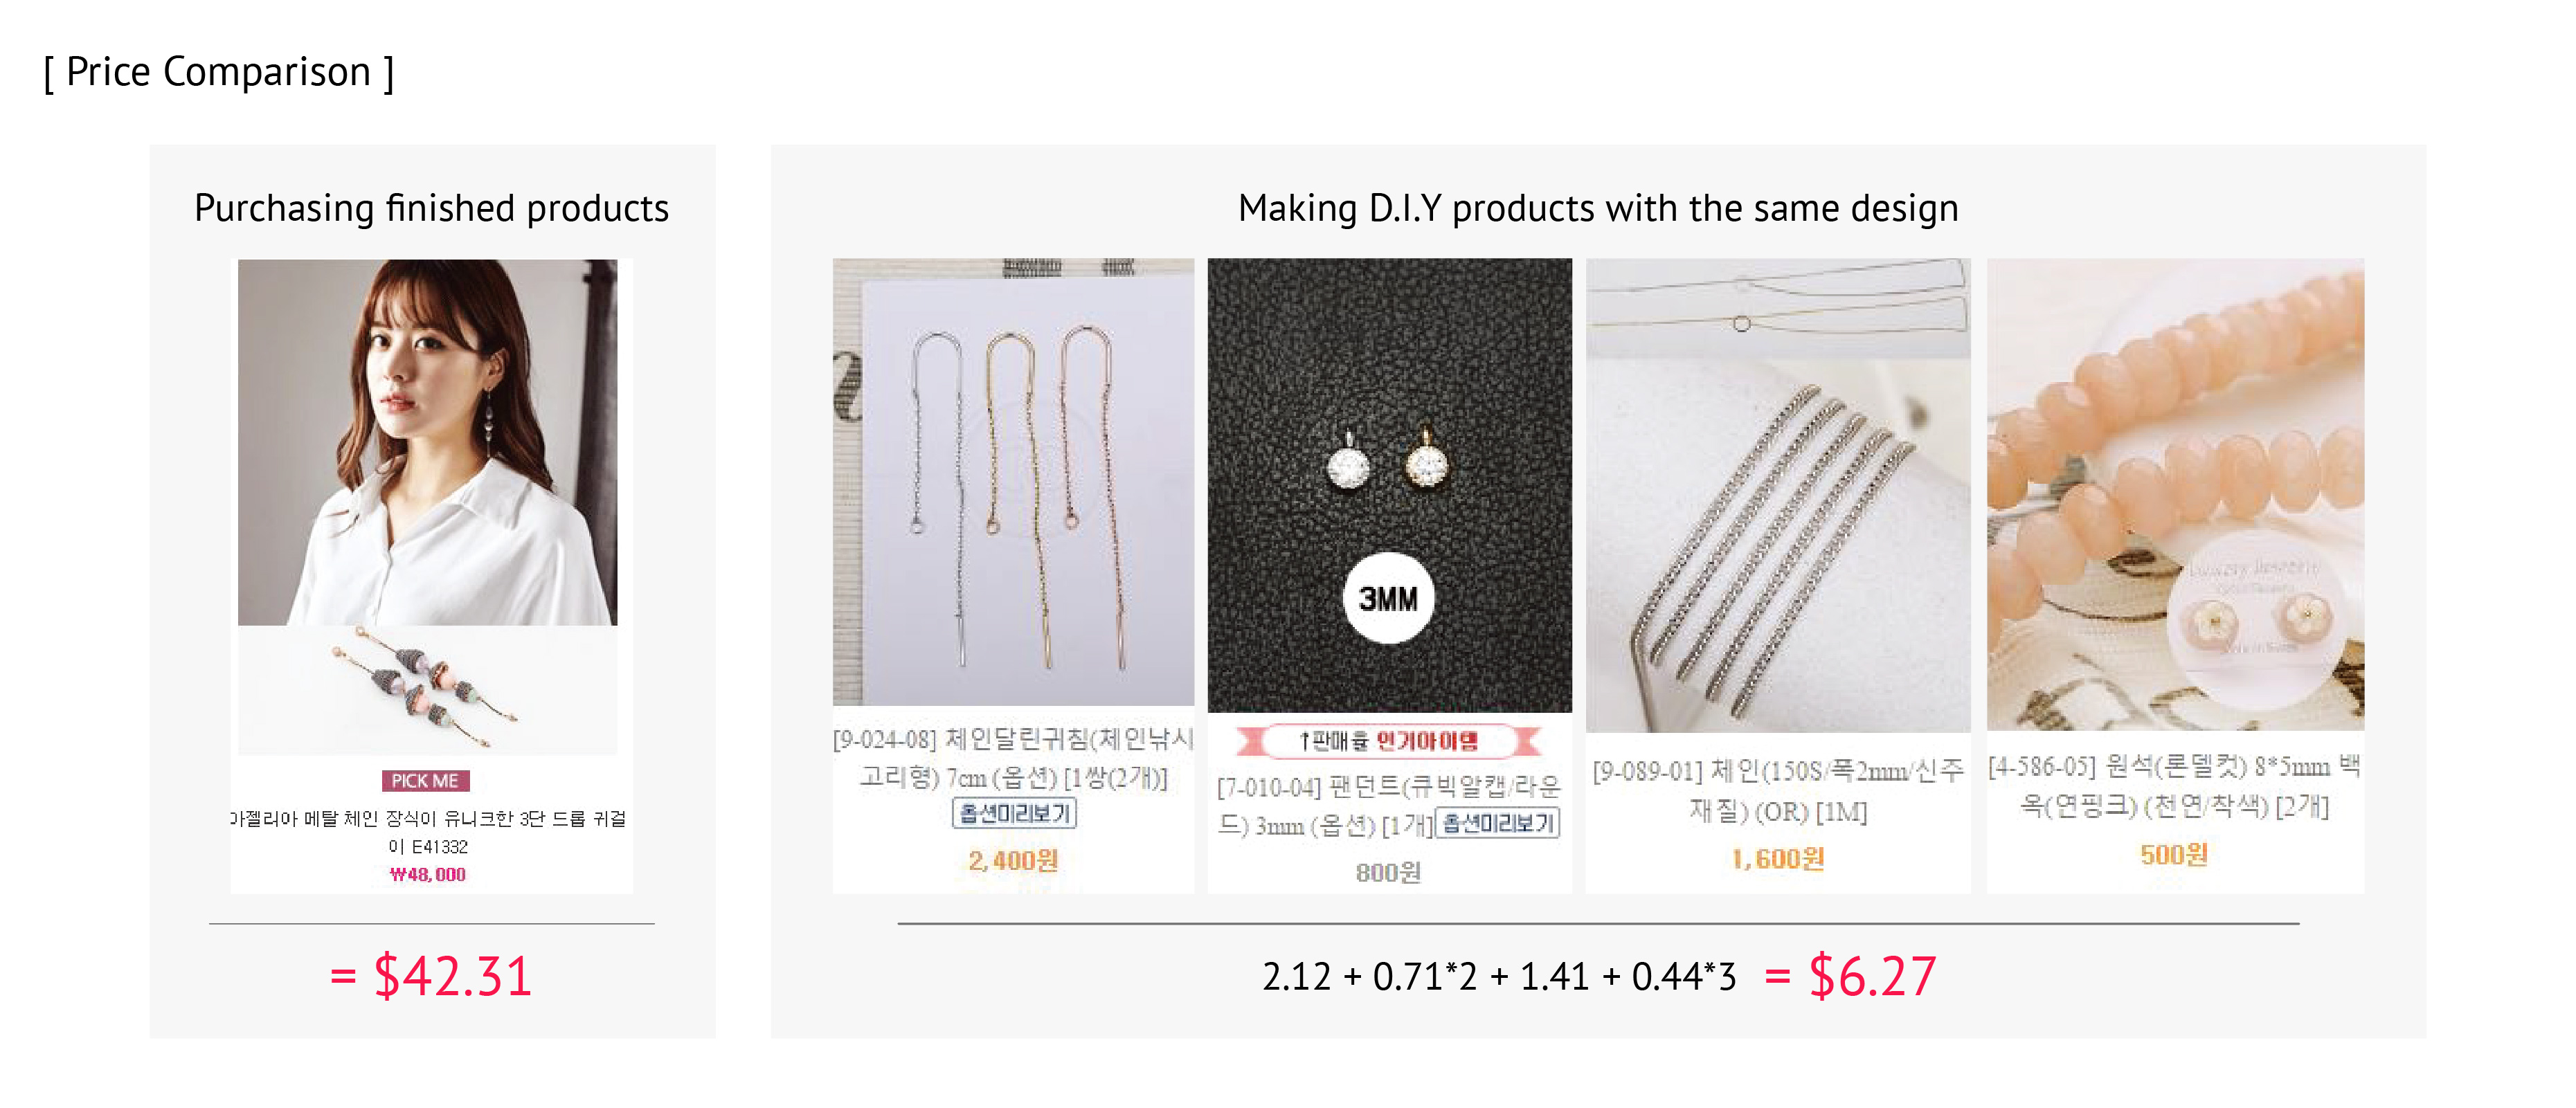Image resolution: width=2576 pixels, height=1108 pixels.
Task: Click the popular item ribbon banner
Action: (x=1388, y=741)
